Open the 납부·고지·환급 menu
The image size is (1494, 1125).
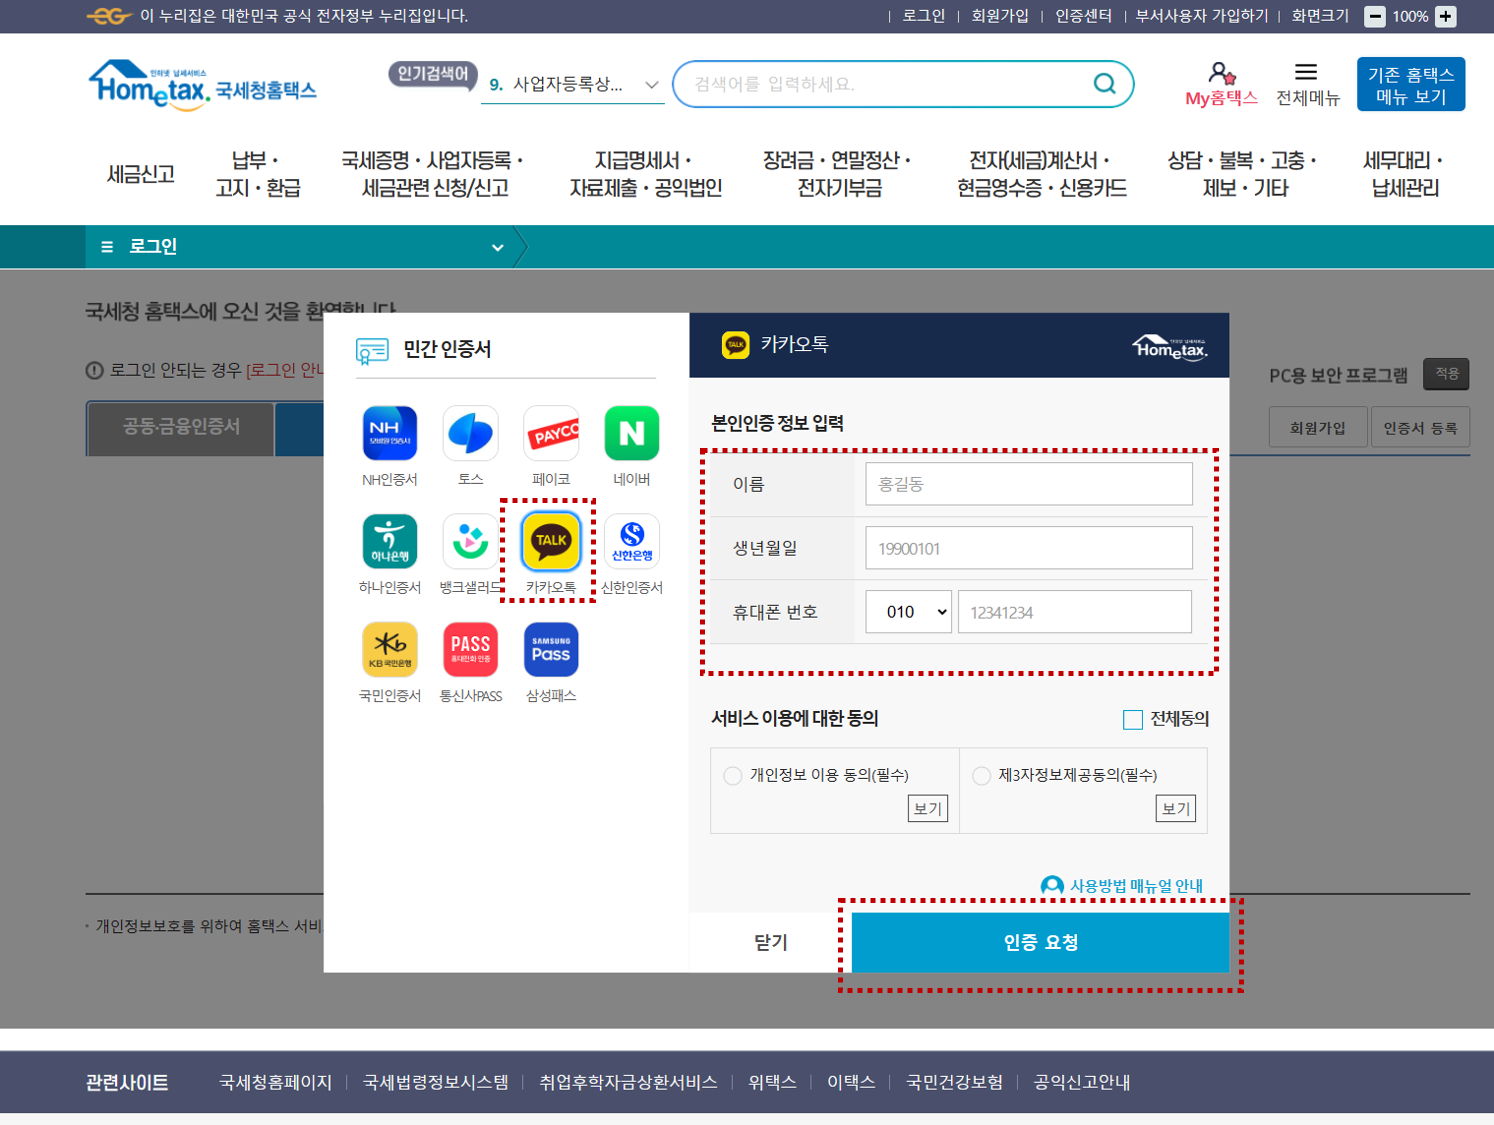pyautogui.click(x=258, y=174)
